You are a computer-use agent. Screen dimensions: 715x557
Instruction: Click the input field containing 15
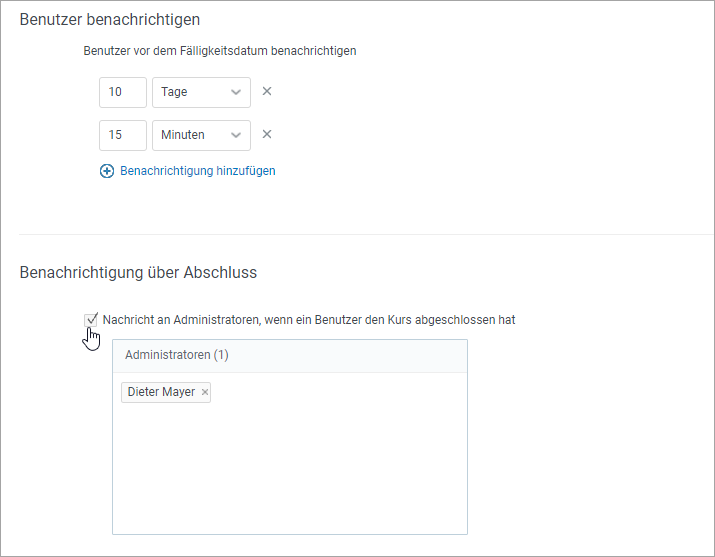[123, 135]
